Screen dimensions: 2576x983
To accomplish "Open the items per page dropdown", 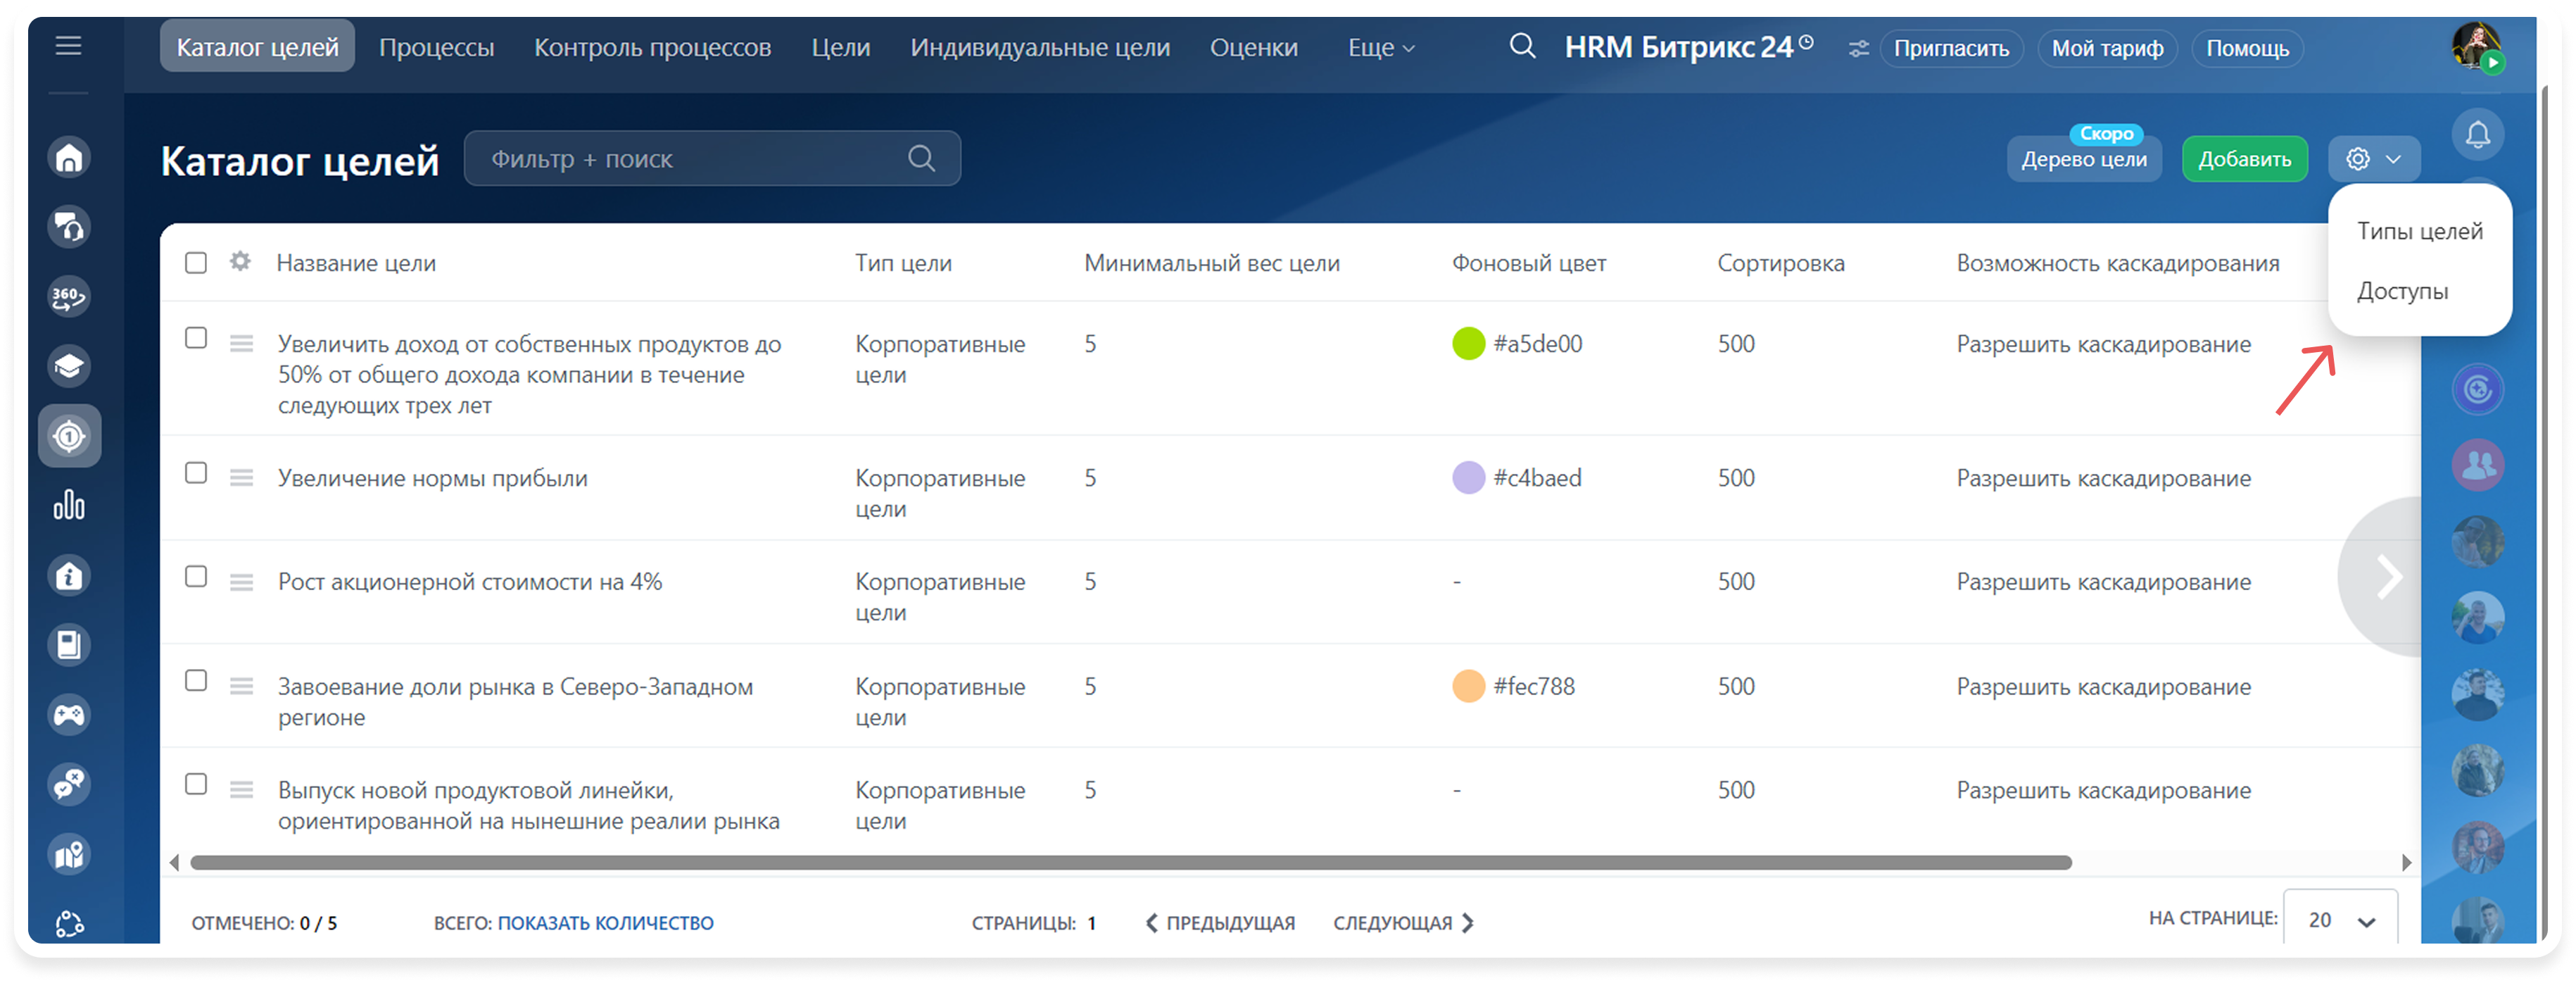I will click(x=2340, y=920).
